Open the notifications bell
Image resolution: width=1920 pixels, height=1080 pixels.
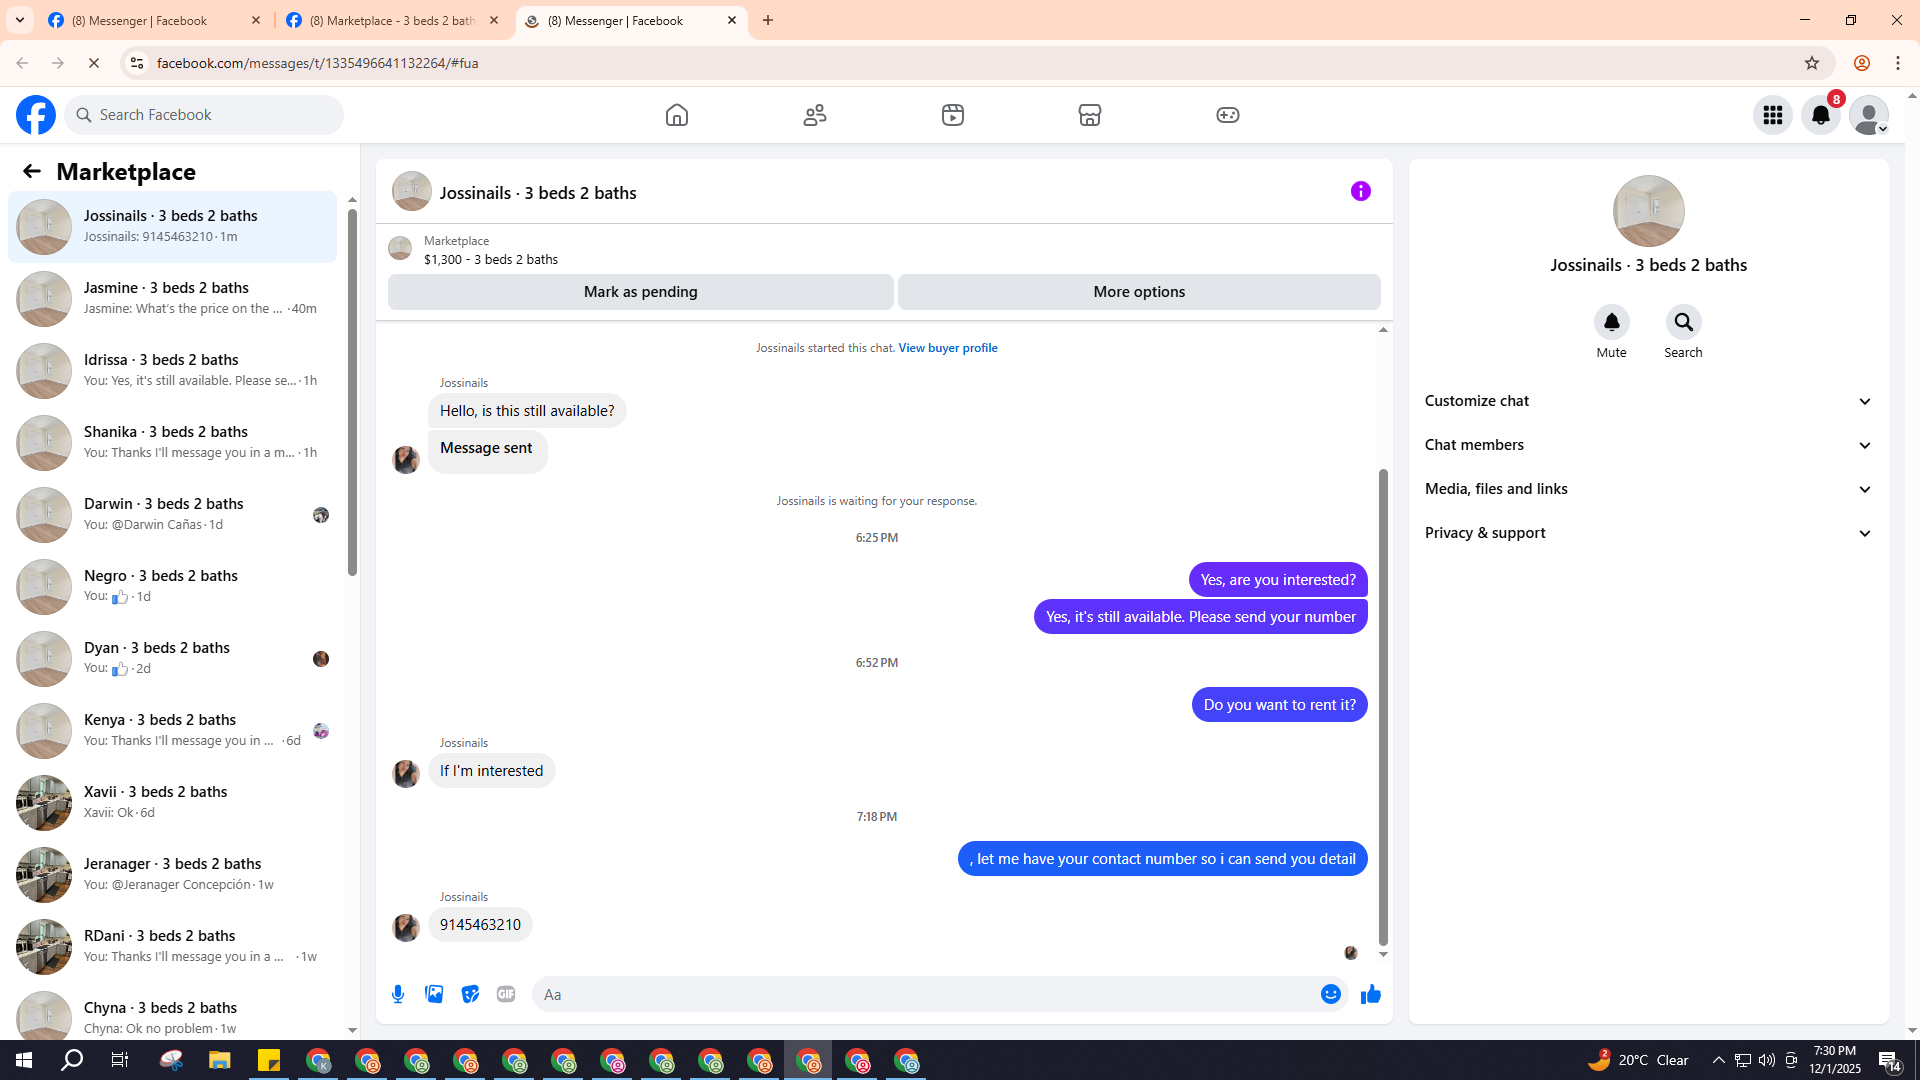[x=1821, y=115]
